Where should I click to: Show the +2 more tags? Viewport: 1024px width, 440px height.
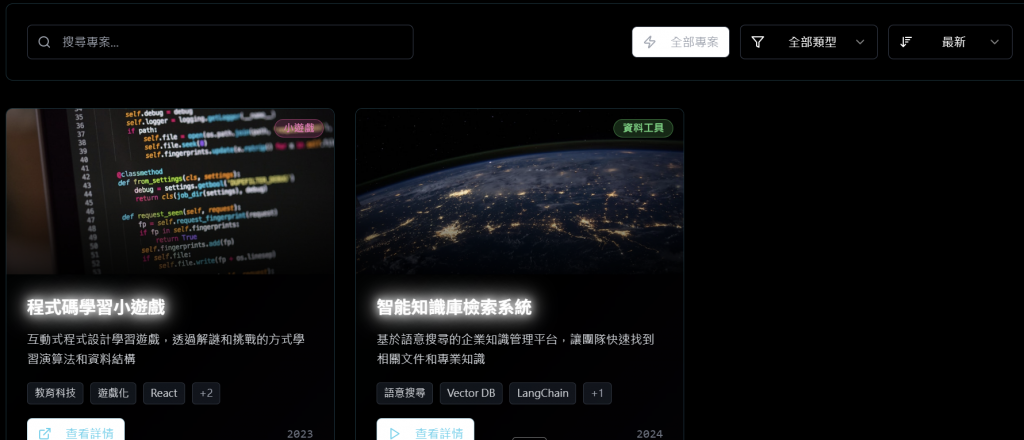coord(206,394)
